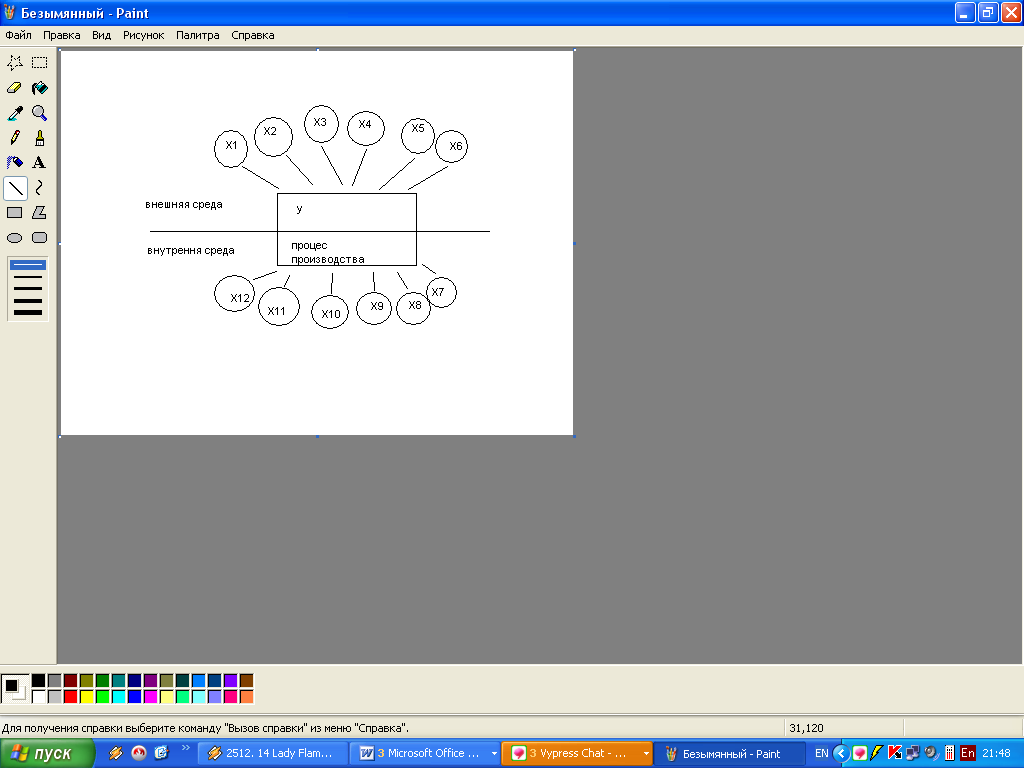Select the Rectangle shape tool
The height and width of the screenshot is (768, 1024).
[15, 213]
